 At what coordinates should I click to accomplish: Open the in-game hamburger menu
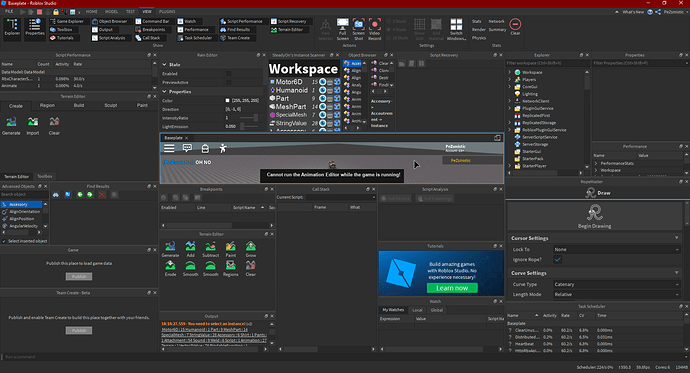tap(169, 148)
